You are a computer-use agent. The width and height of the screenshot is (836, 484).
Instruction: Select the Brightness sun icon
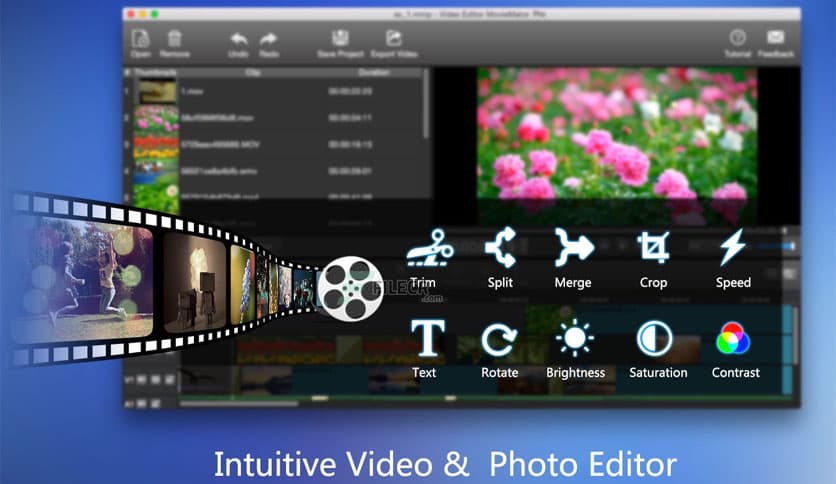point(574,338)
